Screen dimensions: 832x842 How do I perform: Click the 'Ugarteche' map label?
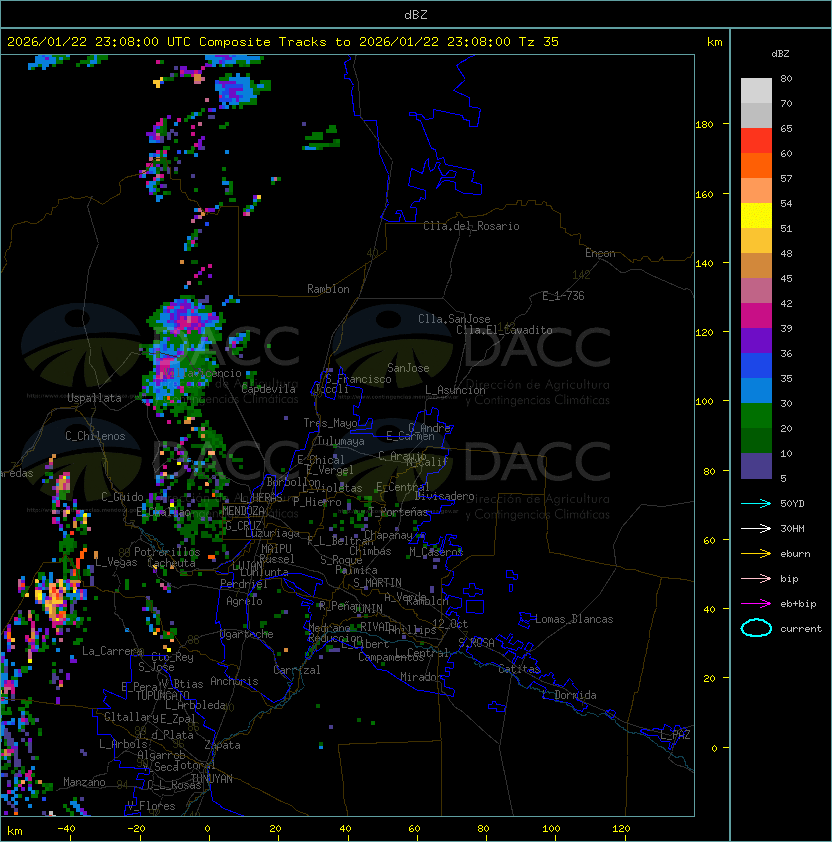tap(247, 634)
